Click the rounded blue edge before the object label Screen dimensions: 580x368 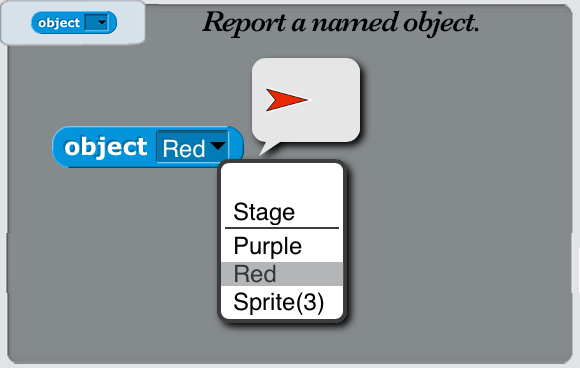pos(58,147)
